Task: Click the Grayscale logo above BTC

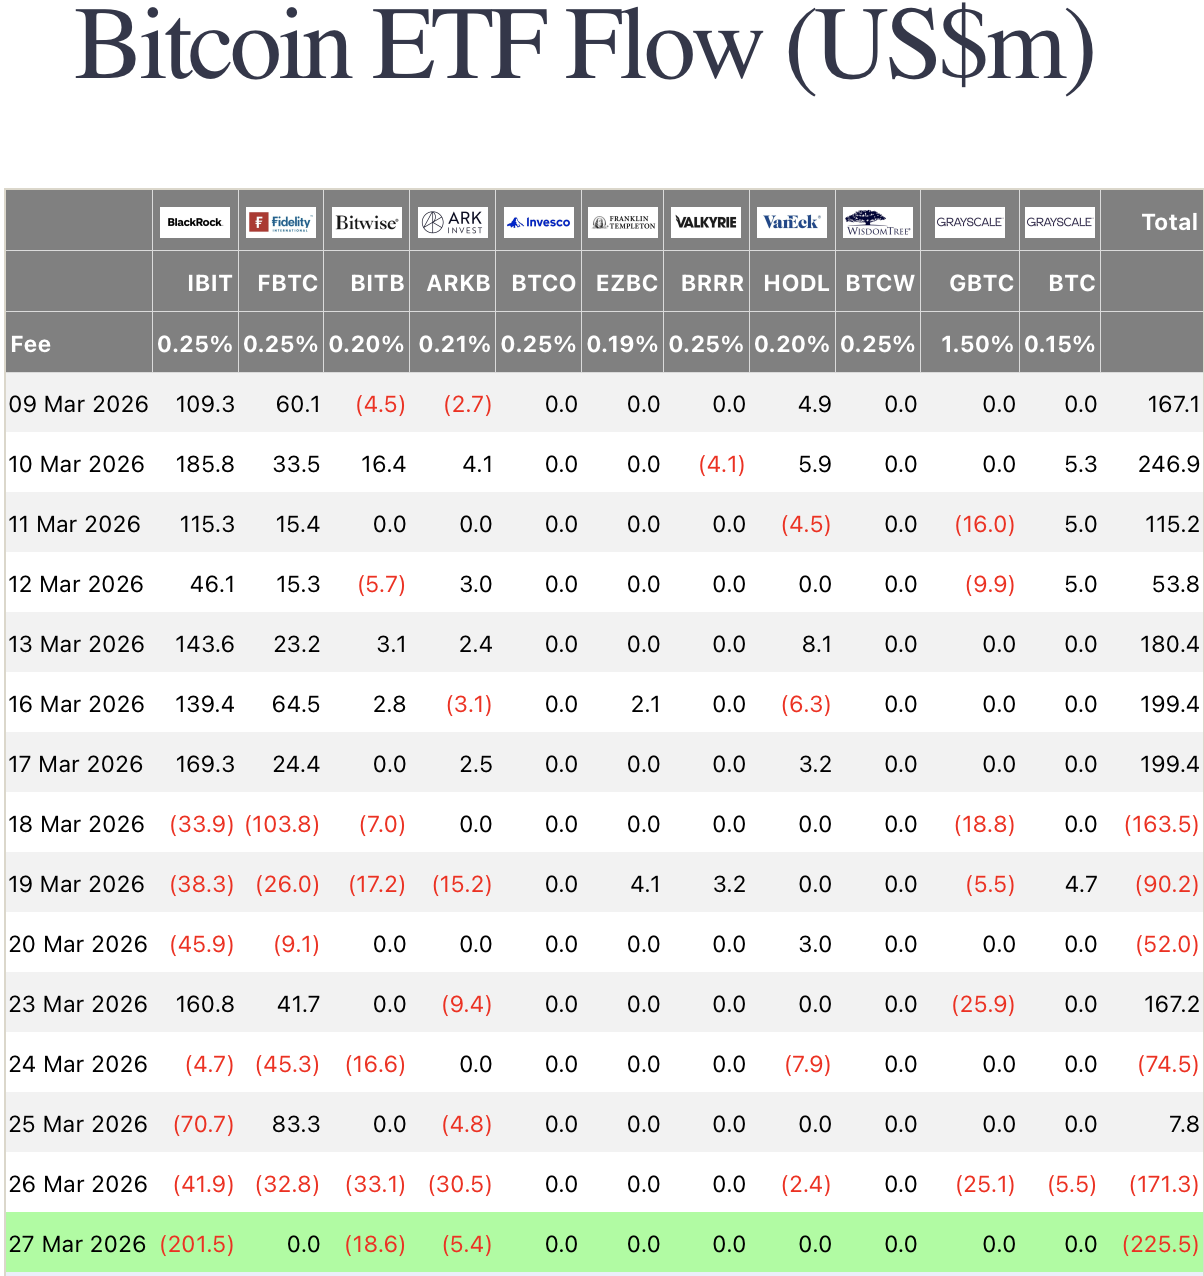Action: (1059, 222)
